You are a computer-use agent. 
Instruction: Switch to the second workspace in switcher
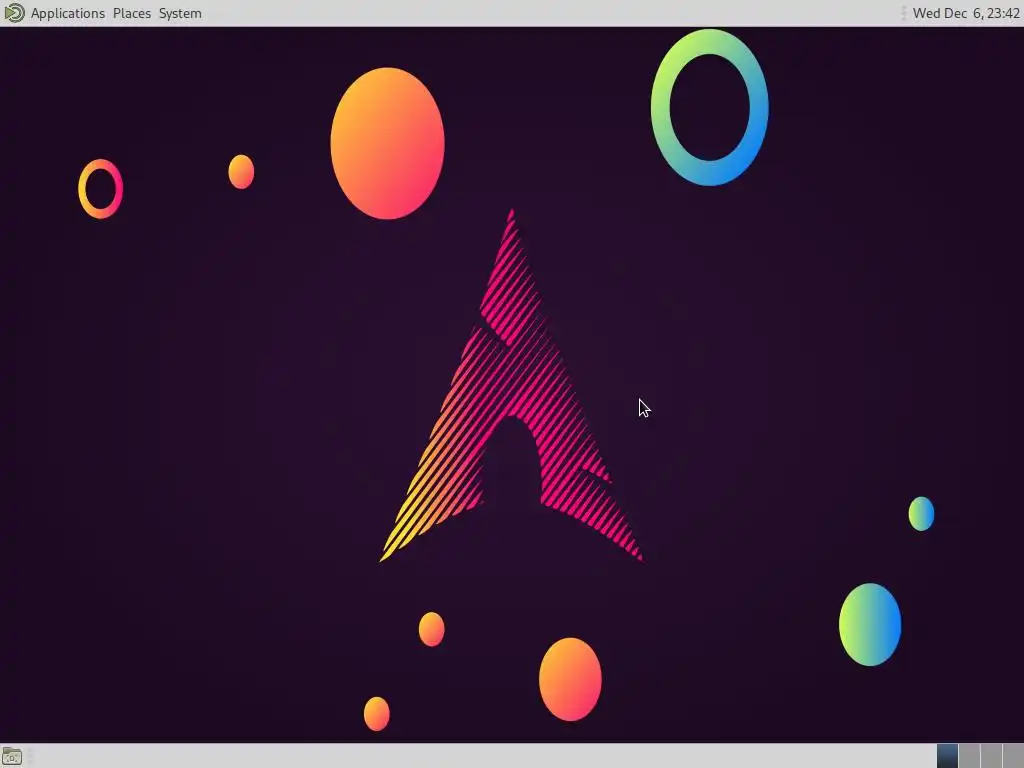969,756
